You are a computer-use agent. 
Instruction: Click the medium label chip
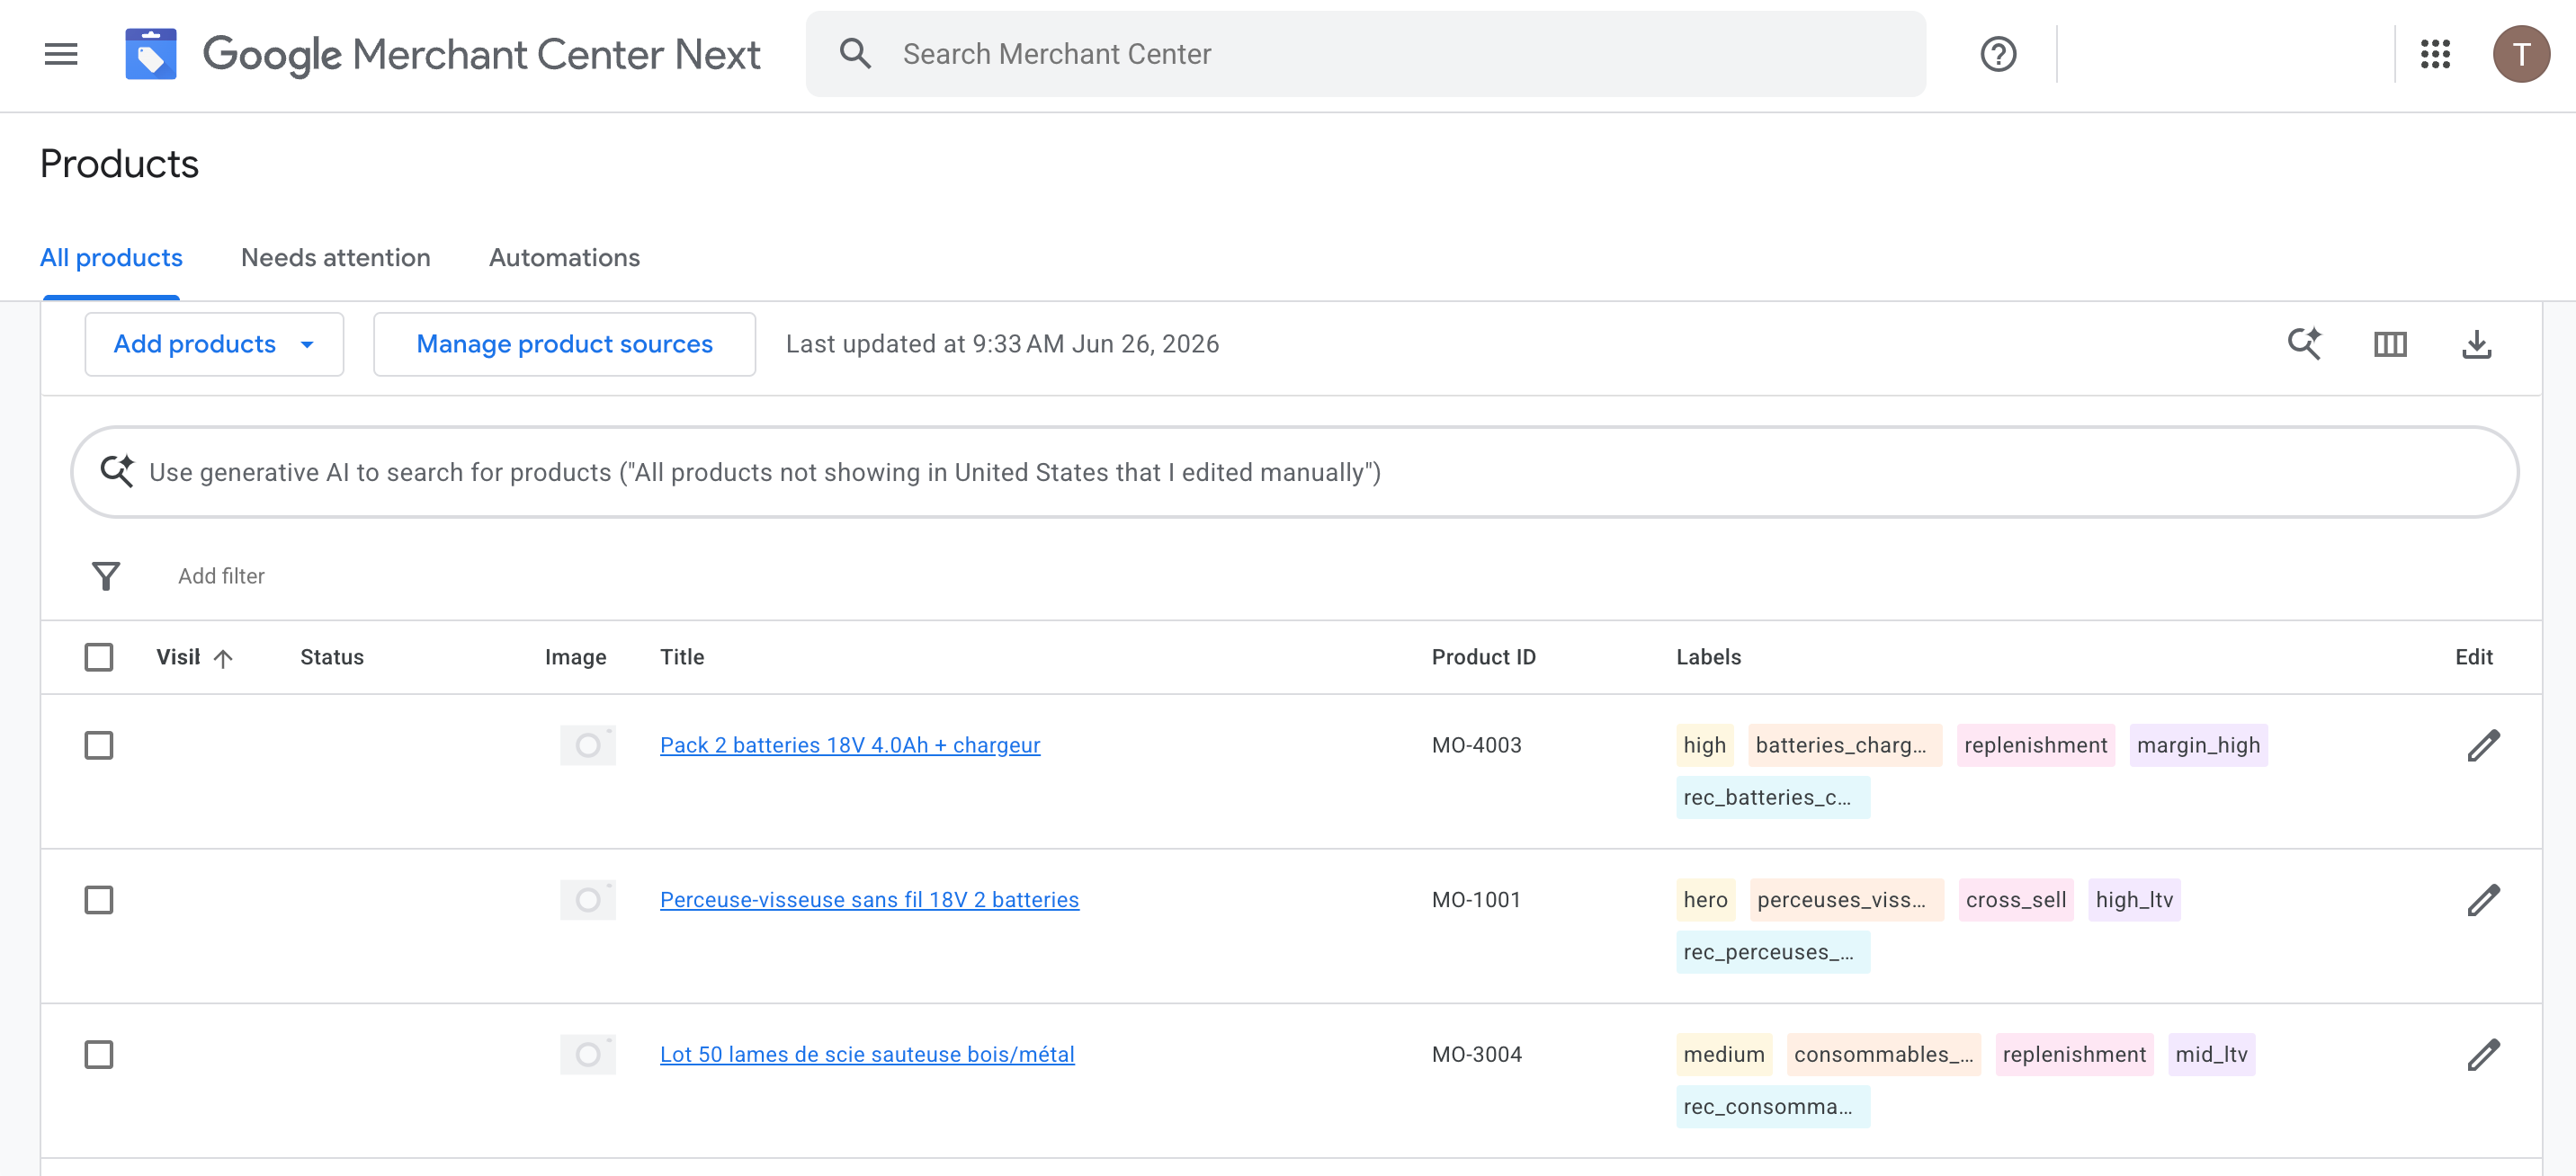[1724, 1055]
